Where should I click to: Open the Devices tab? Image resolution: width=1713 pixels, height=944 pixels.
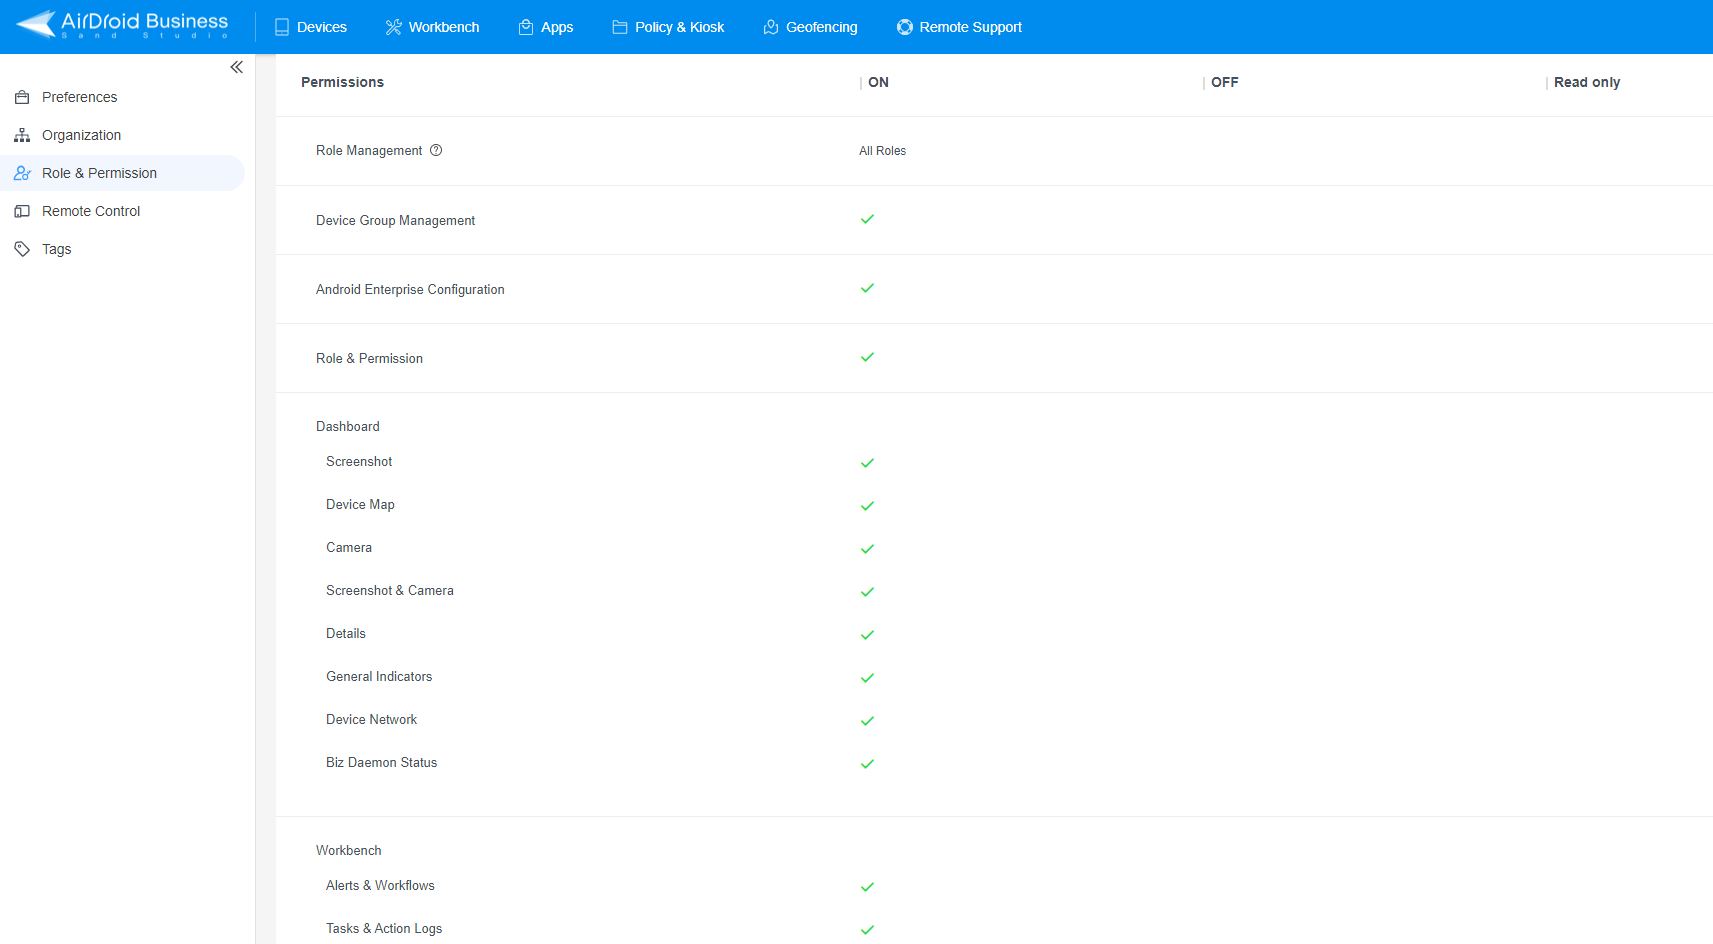(311, 27)
